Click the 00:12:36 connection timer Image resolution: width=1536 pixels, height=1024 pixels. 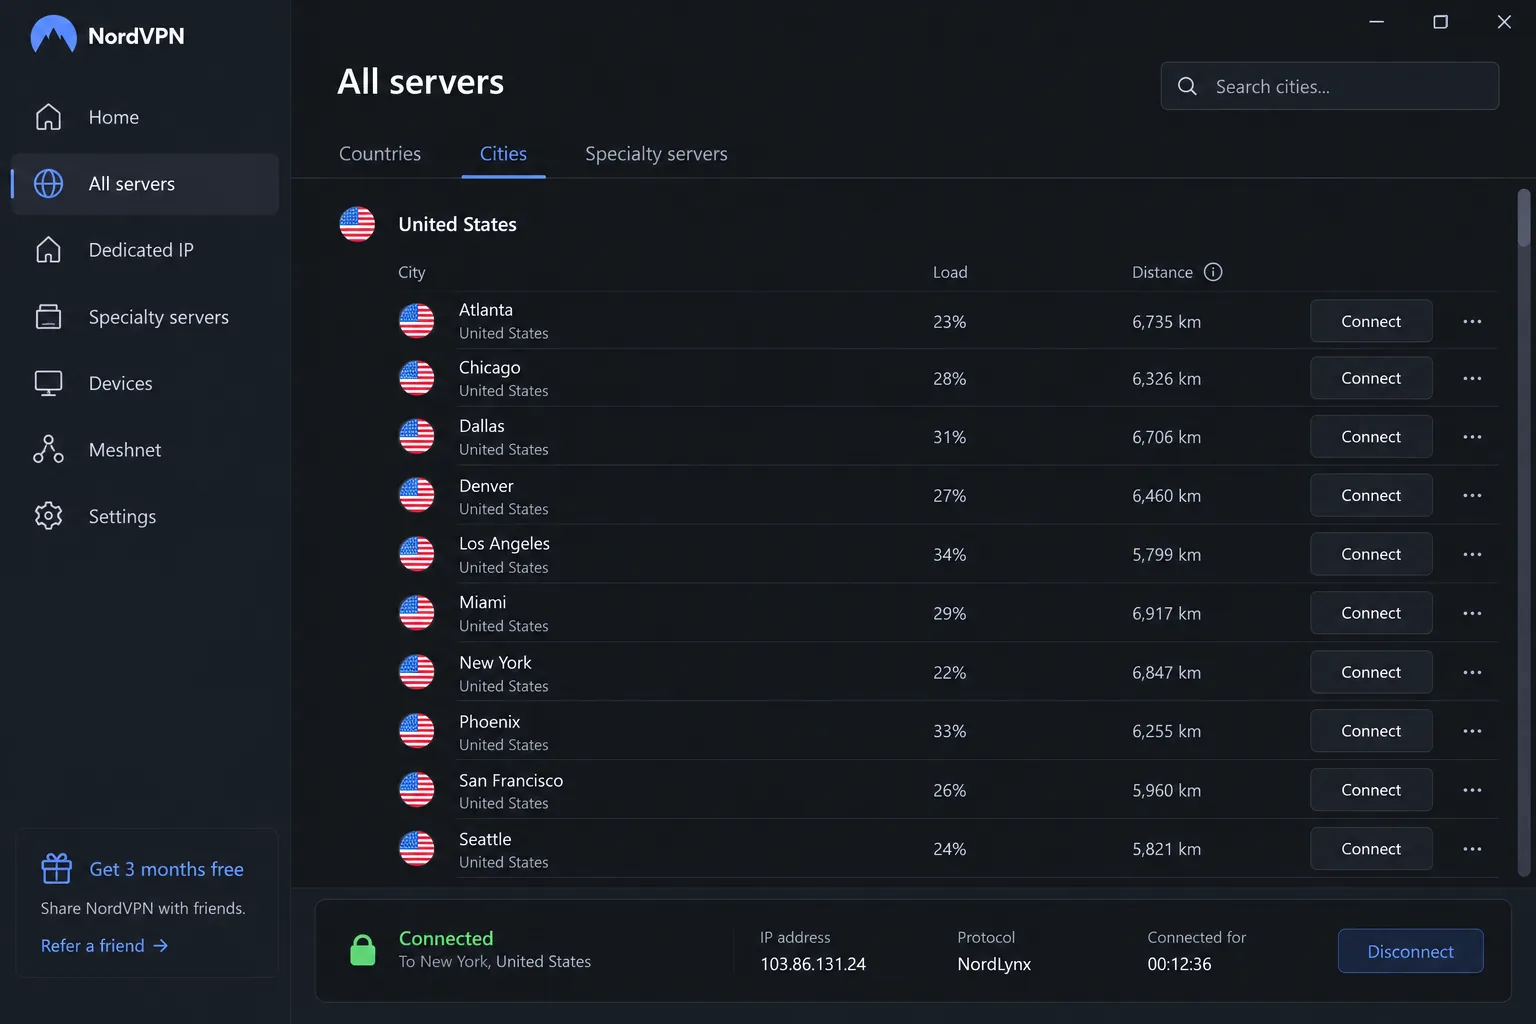tap(1179, 964)
